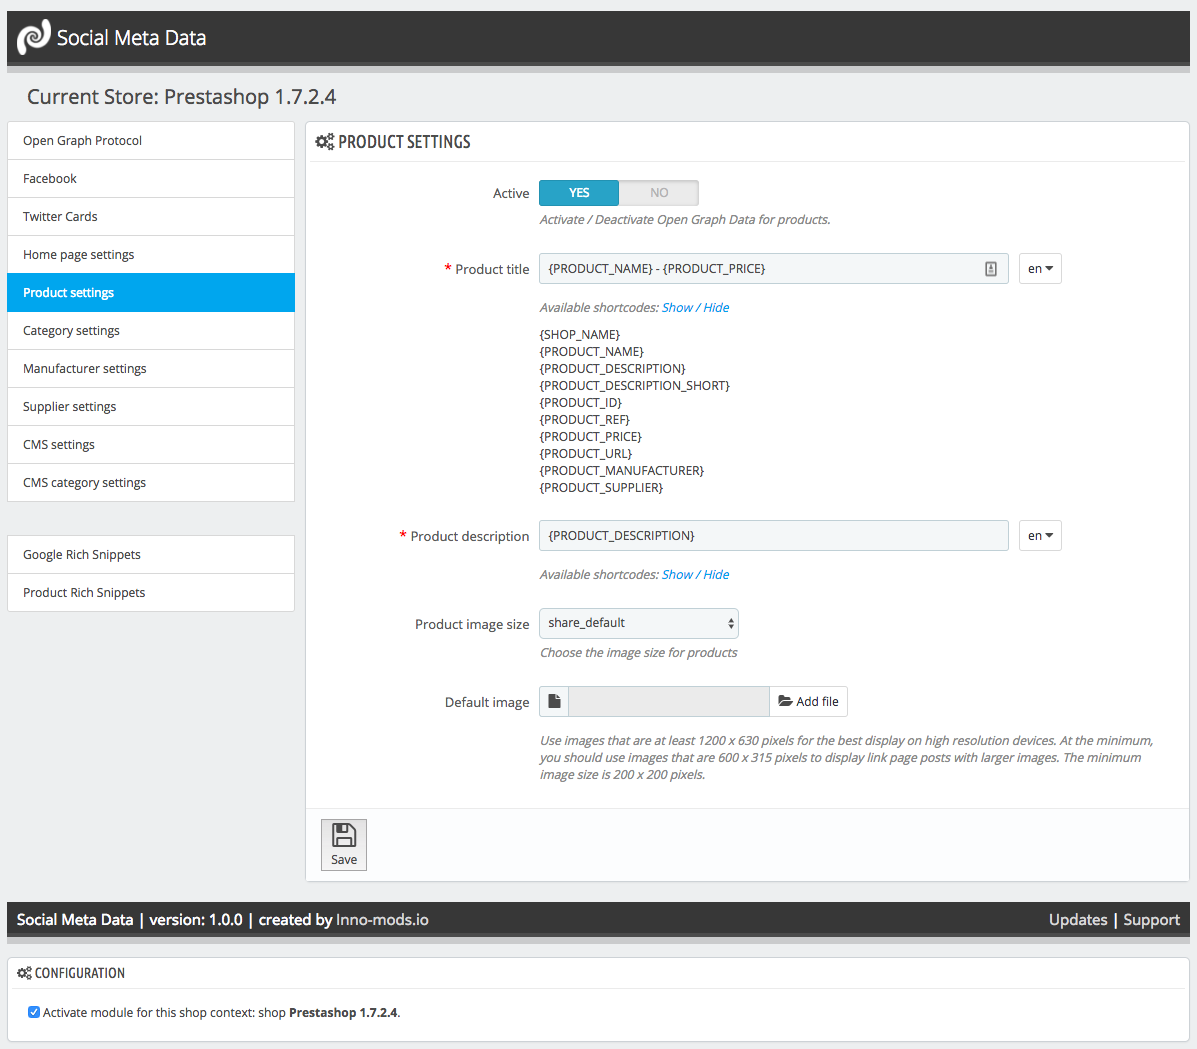Viewport: 1197px width, 1049px height.
Task: Click the Product Settings gears icon
Action: (324, 142)
